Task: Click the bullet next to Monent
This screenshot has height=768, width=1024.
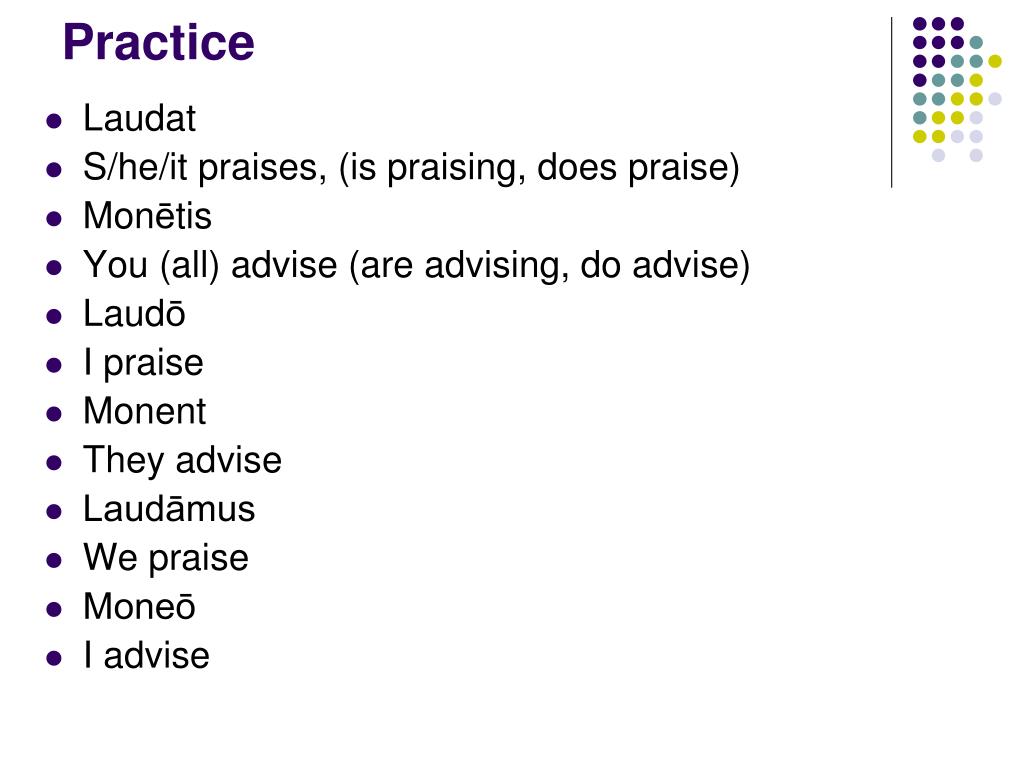Action: pos(54,414)
